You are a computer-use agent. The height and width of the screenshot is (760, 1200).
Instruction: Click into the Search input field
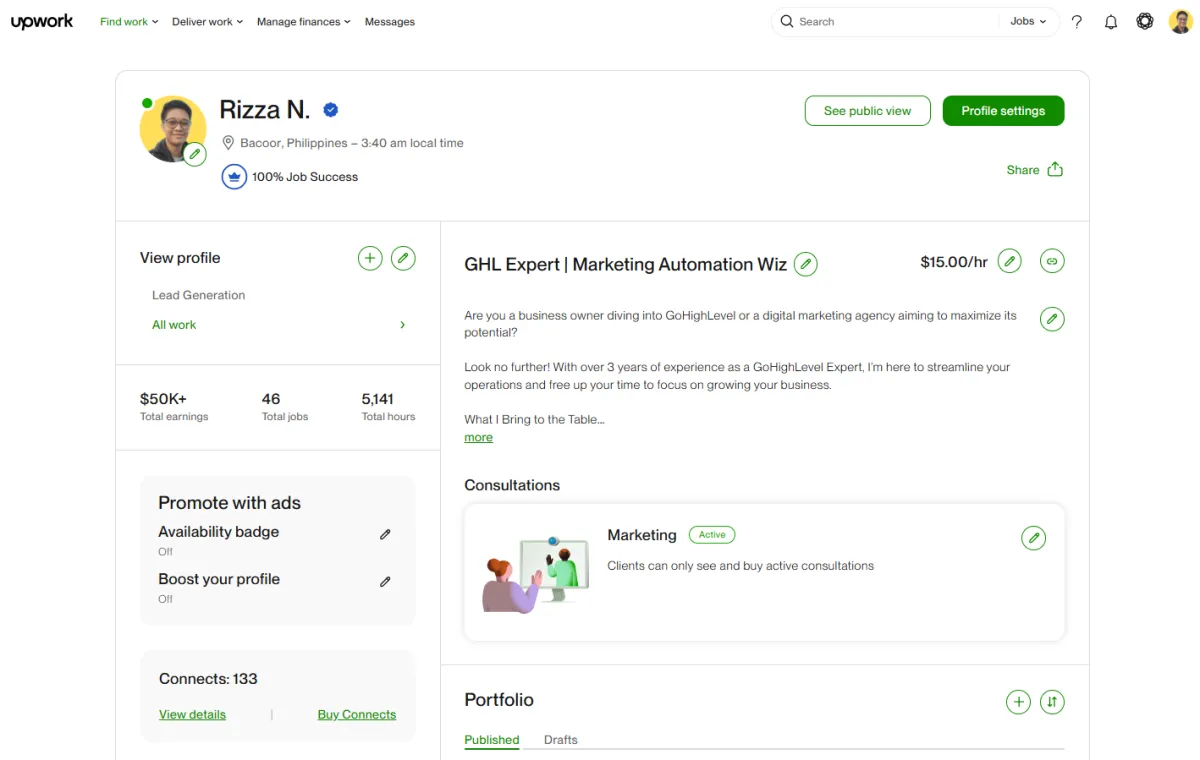click(x=890, y=22)
